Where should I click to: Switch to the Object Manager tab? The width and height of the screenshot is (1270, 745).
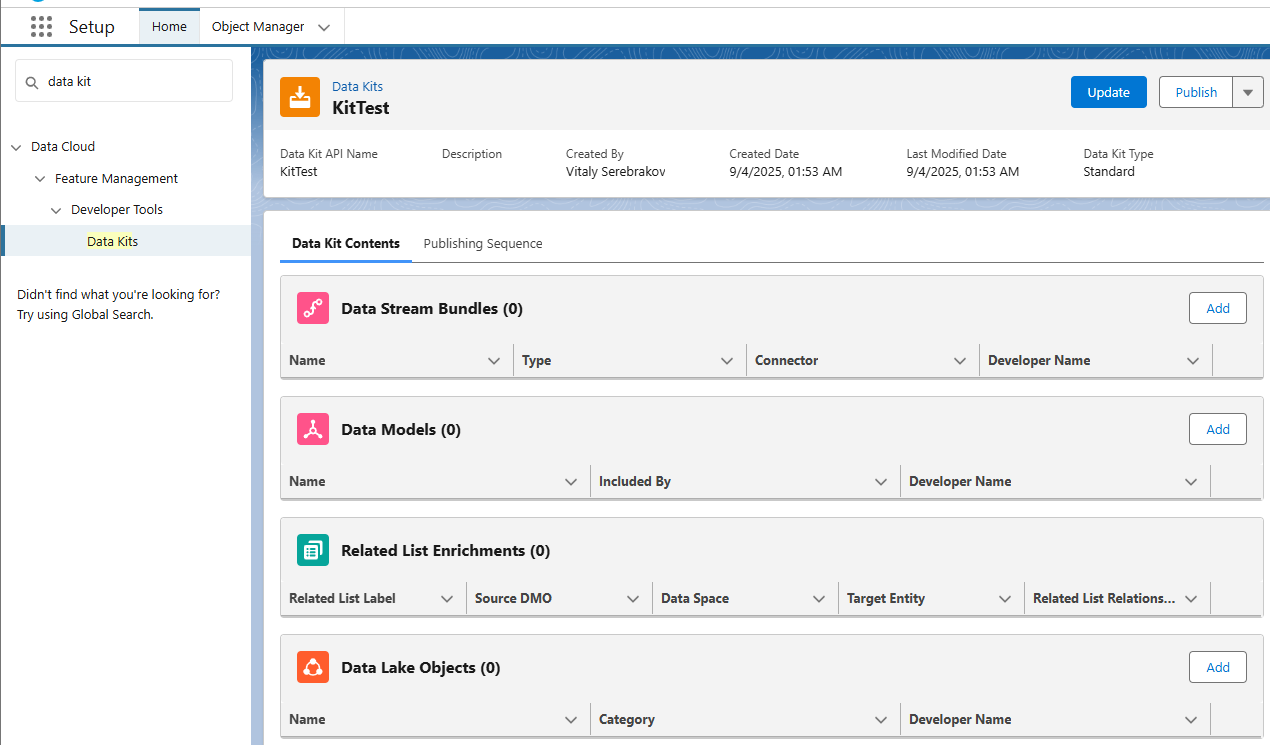(258, 27)
